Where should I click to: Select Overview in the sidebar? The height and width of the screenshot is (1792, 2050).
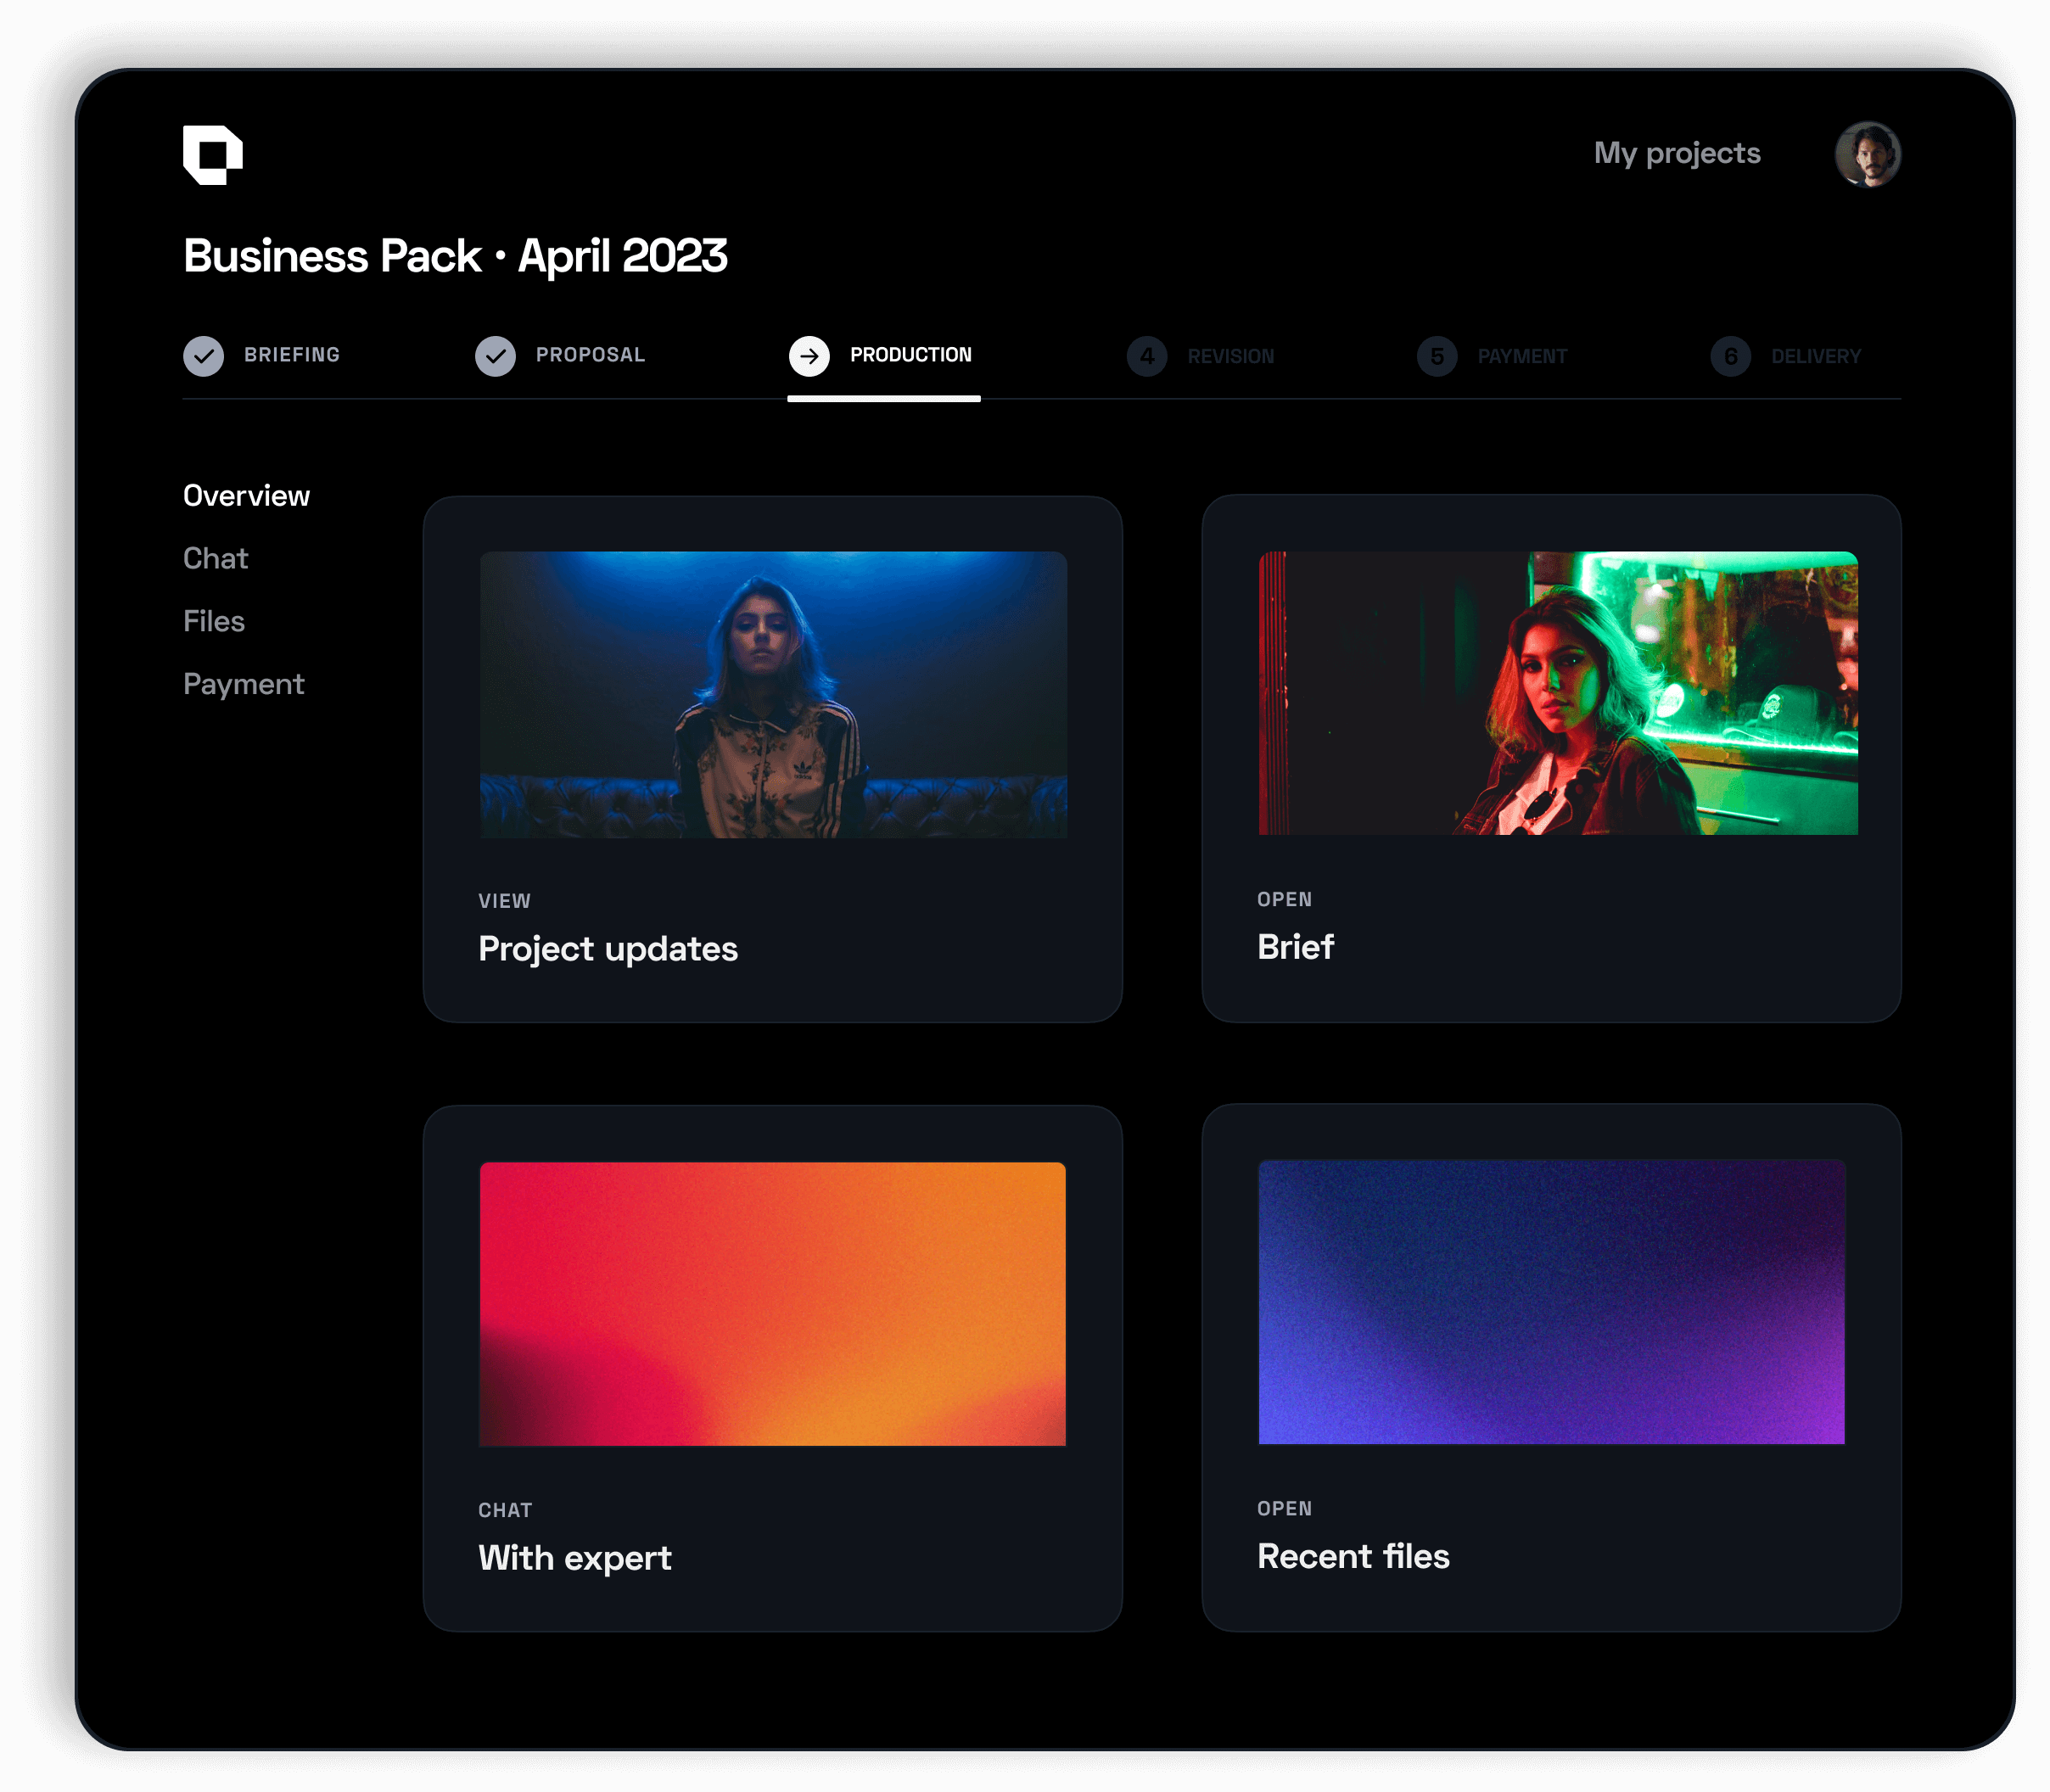coord(246,496)
